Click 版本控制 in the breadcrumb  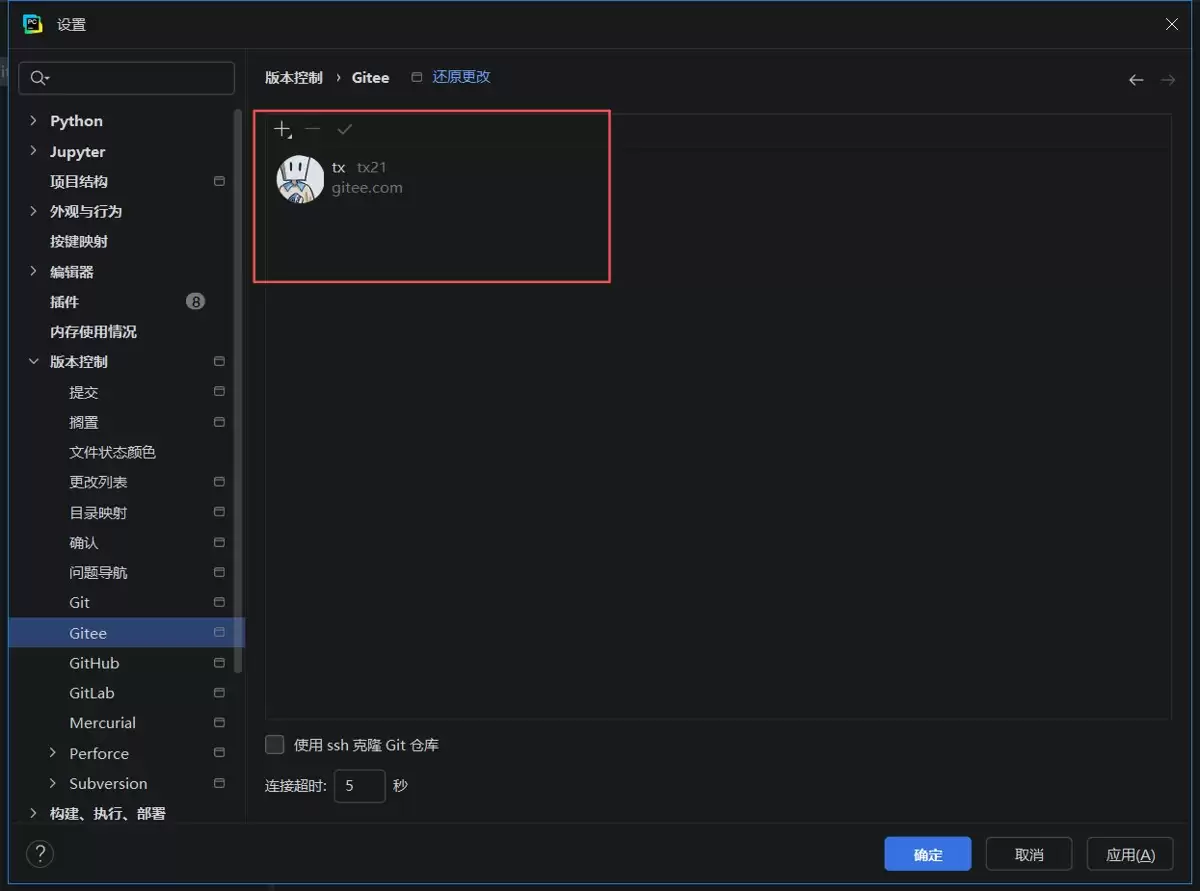pos(294,77)
